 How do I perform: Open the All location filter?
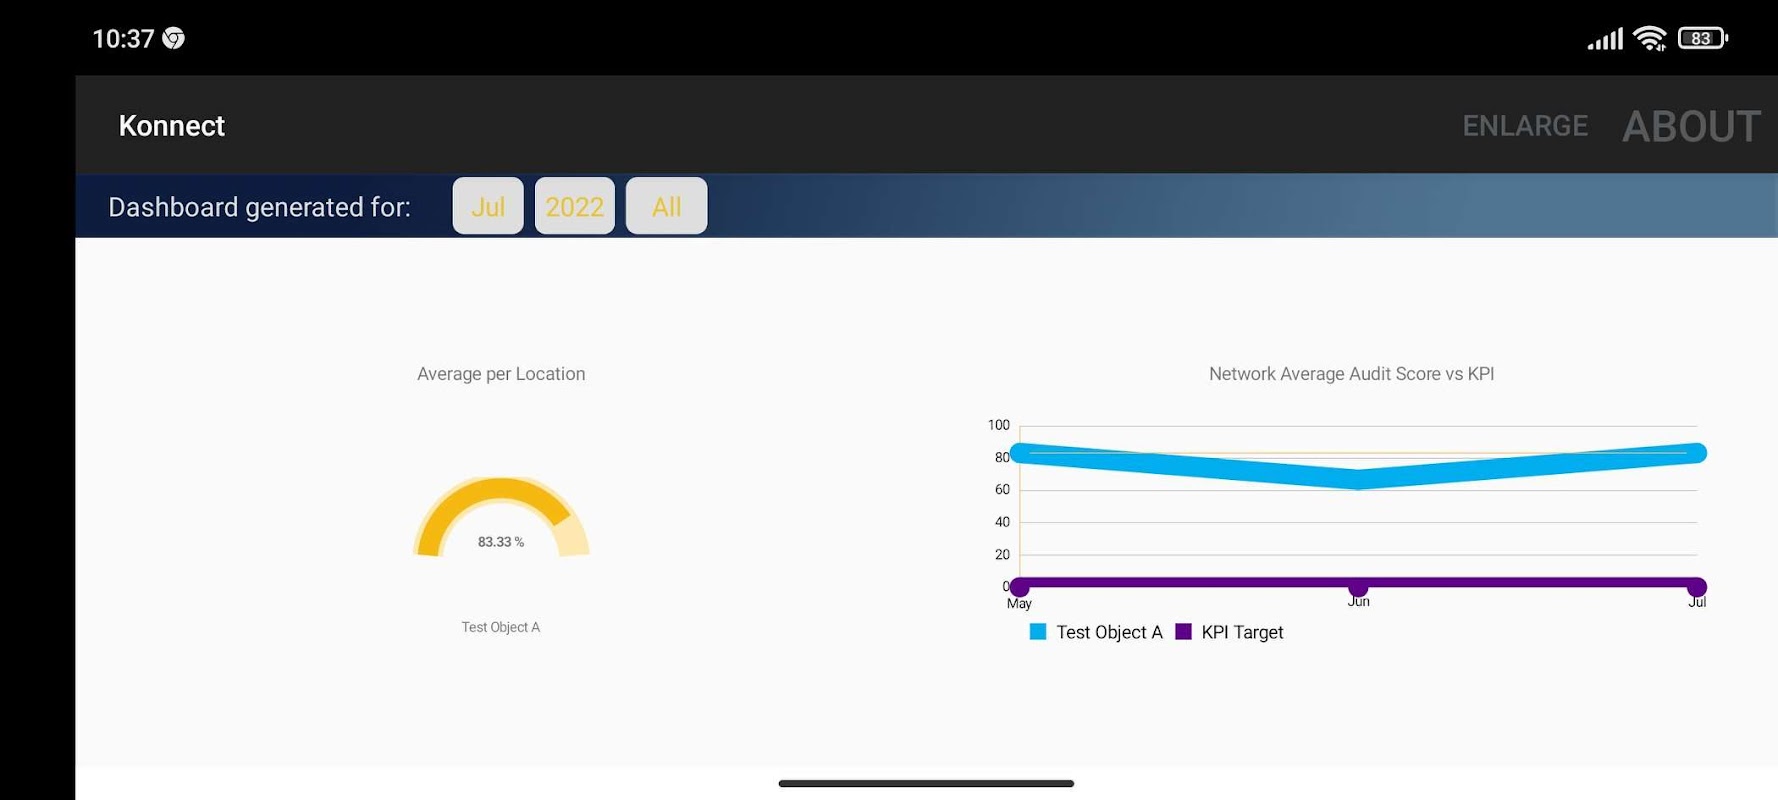pyautogui.click(x=666, y=206)
